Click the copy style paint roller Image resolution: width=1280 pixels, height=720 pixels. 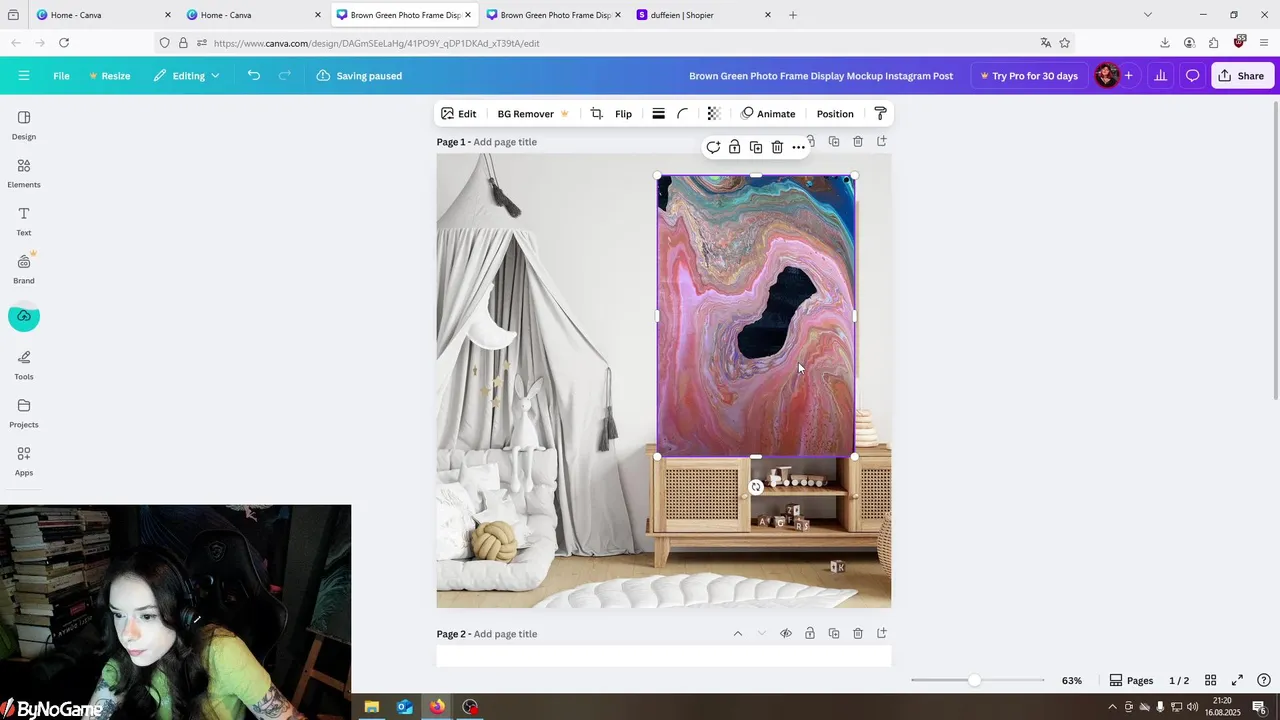880,114
